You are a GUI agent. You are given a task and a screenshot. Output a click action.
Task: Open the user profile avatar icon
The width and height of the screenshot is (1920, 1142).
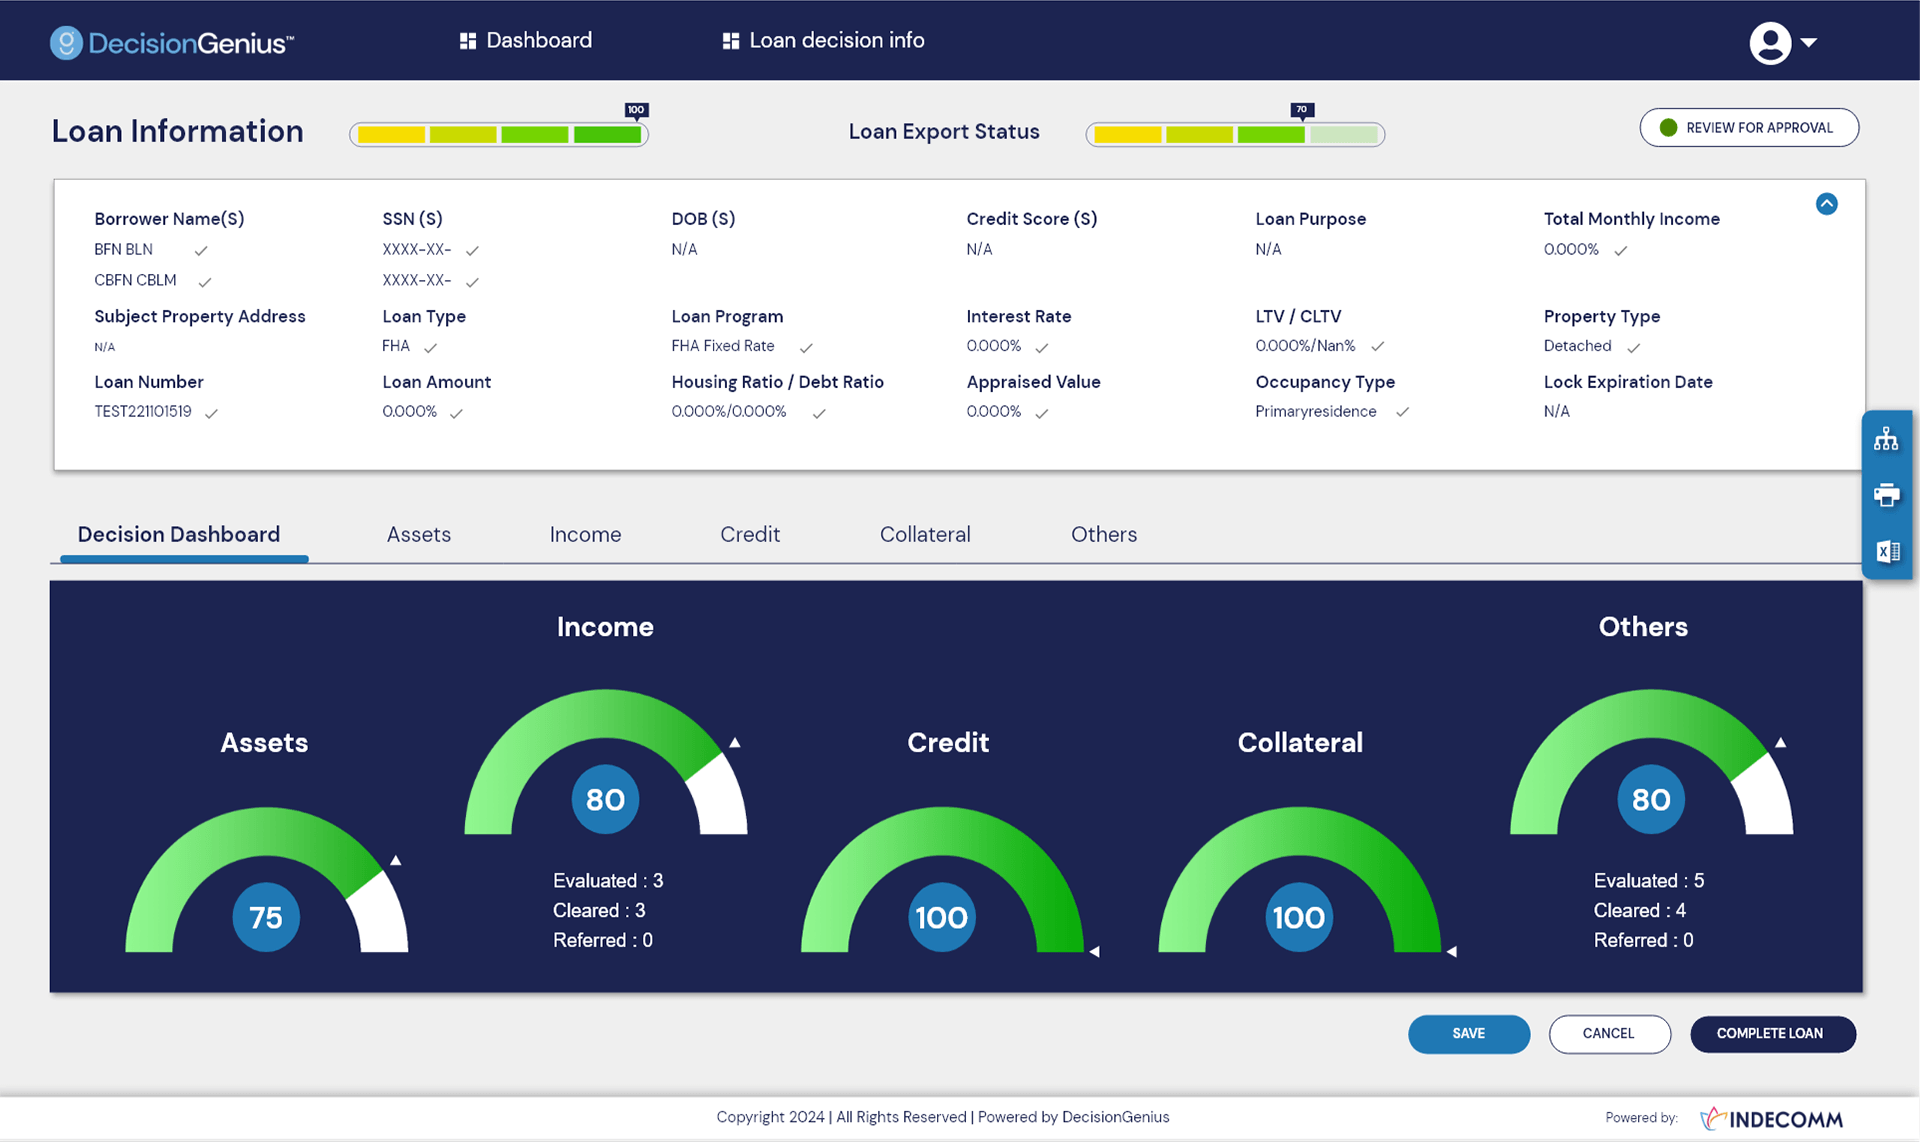(1768, 41)
